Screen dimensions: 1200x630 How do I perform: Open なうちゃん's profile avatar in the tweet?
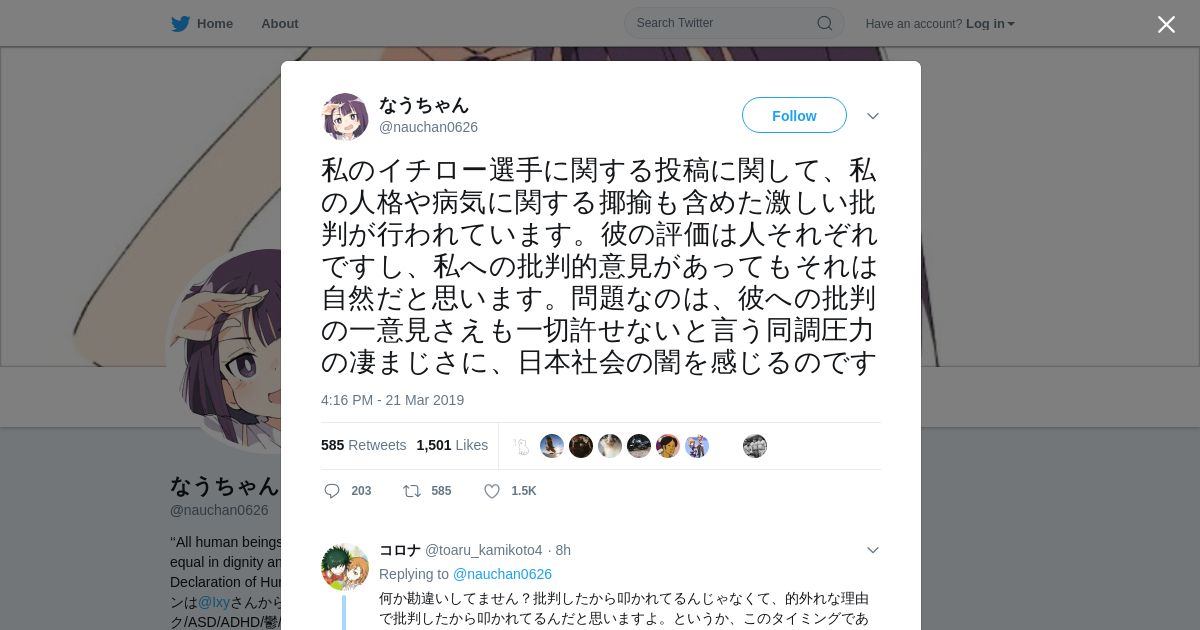tap(345, 116)
